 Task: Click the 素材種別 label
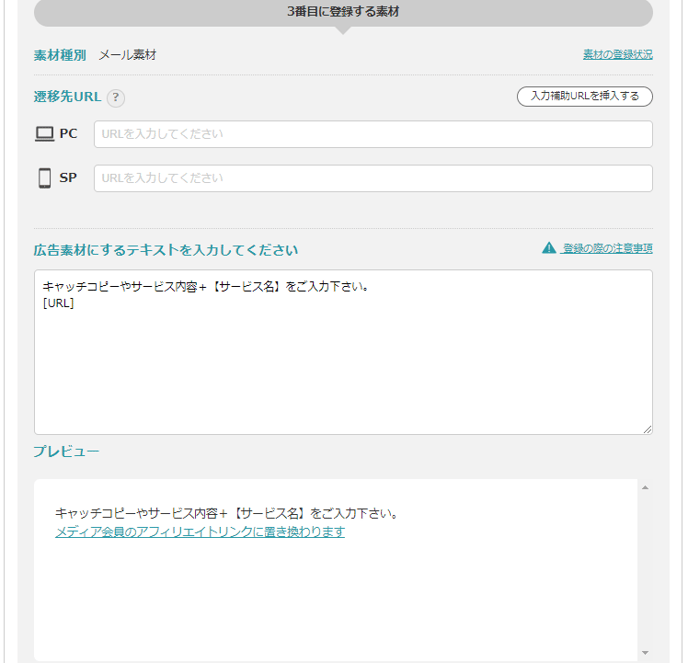(x=60, y=55)
